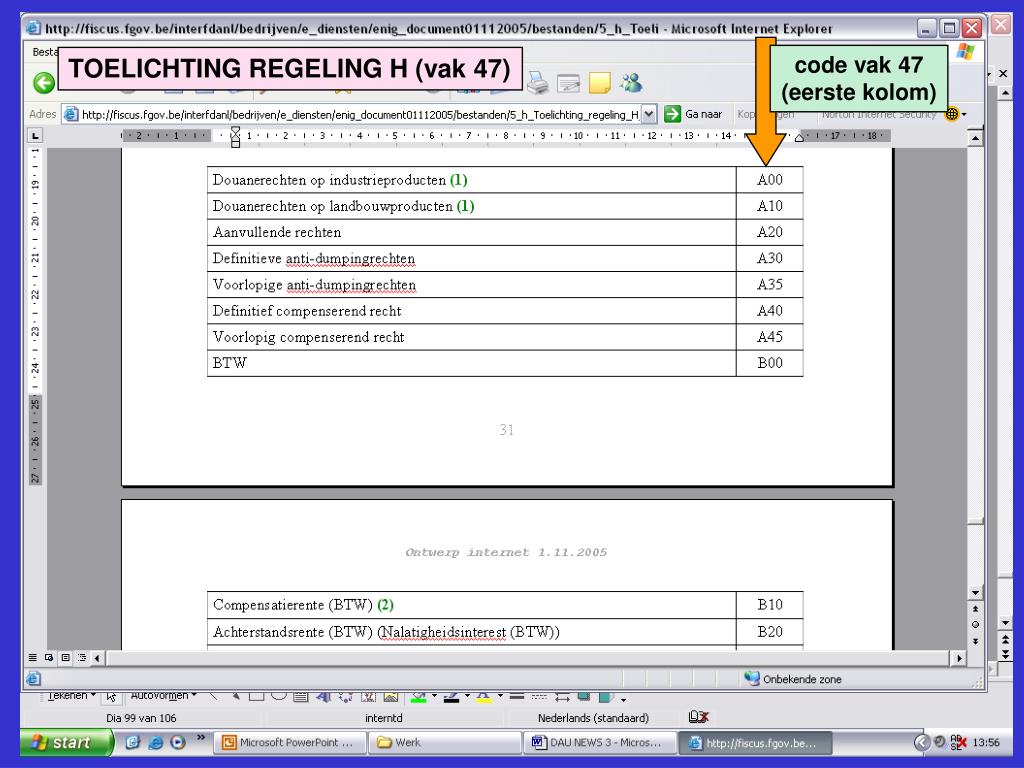Image resolution: width=1024 pixels, height=768 pixels.
Task: Open the Edit document icon beside printer
Action: point(569,83)
